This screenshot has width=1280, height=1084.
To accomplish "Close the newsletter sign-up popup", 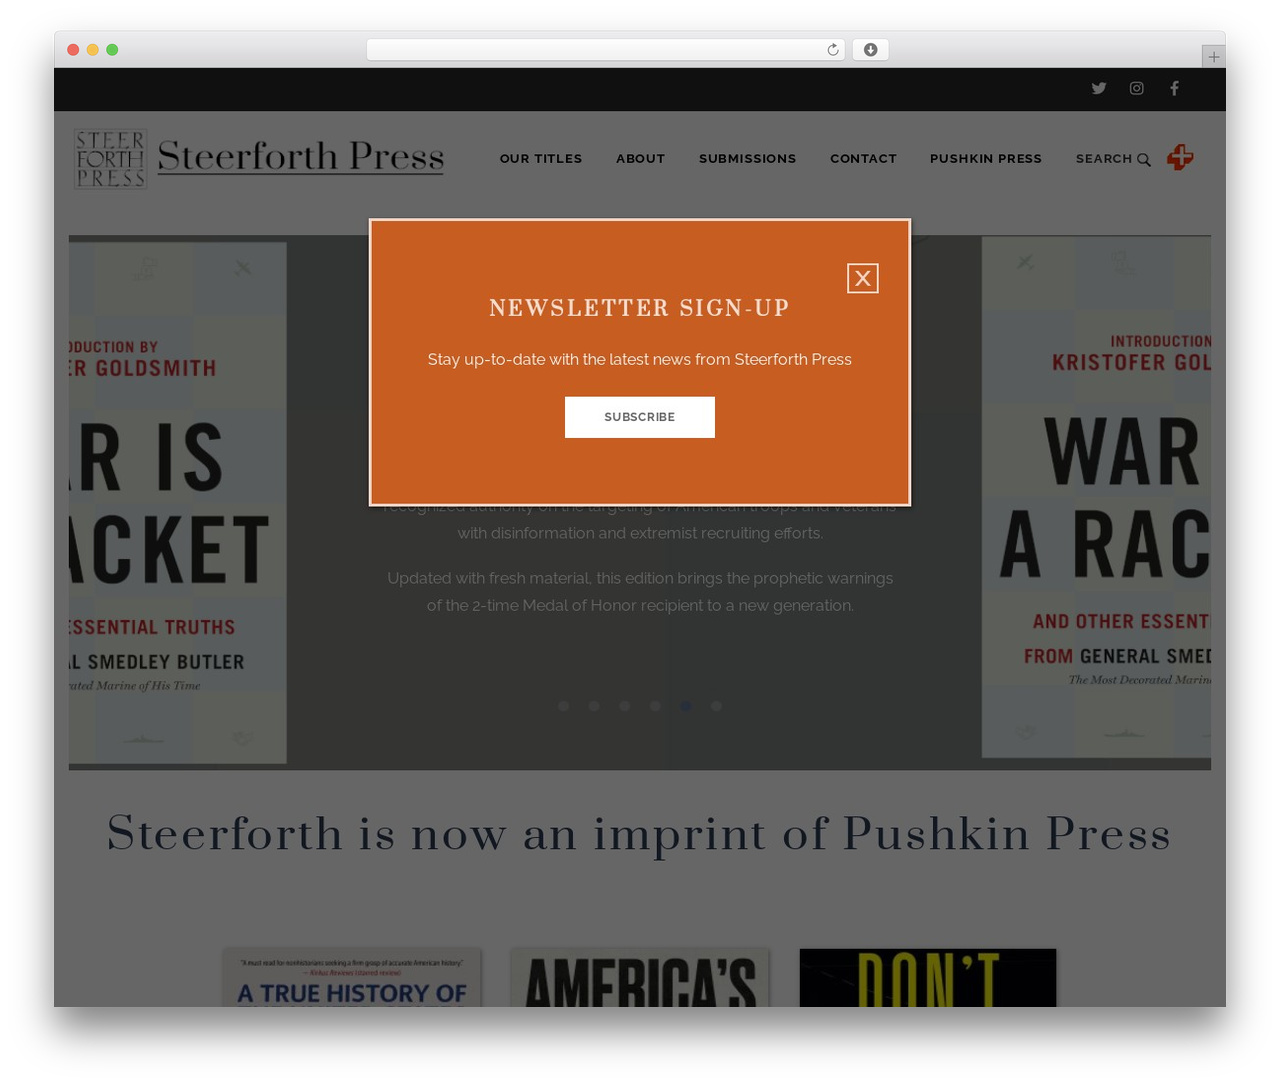I will point(863,278).
